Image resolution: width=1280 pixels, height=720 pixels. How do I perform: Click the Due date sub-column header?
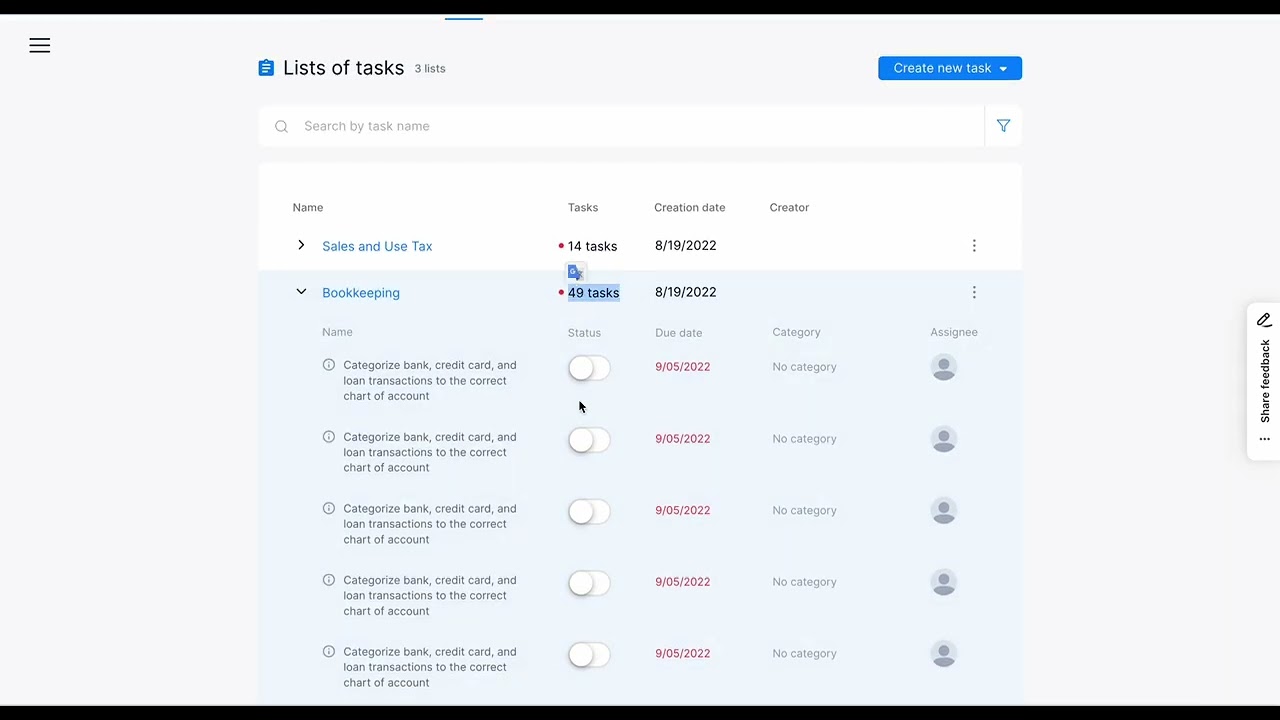[x=679, y=332]
